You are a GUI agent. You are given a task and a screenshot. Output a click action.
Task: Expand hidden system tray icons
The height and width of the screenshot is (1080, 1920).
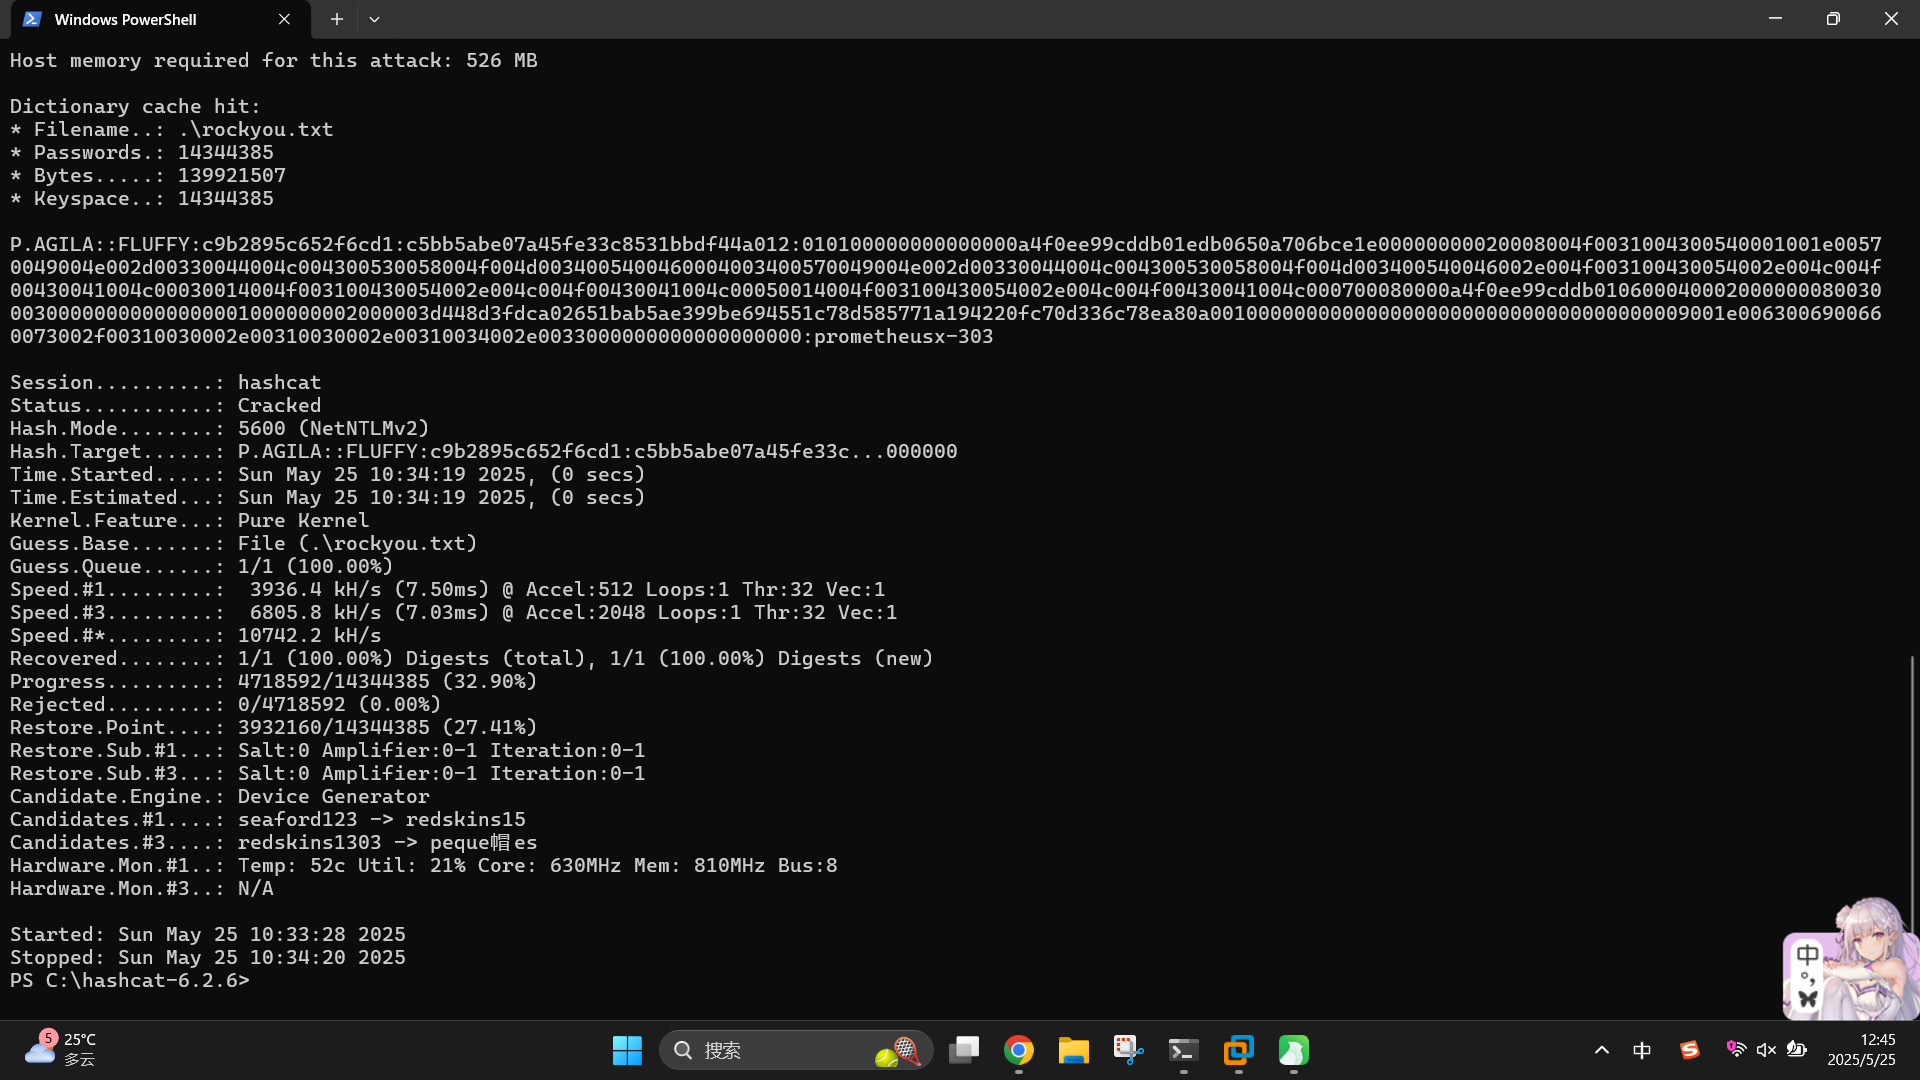pyautogui.click(x=1602, y=1050)
